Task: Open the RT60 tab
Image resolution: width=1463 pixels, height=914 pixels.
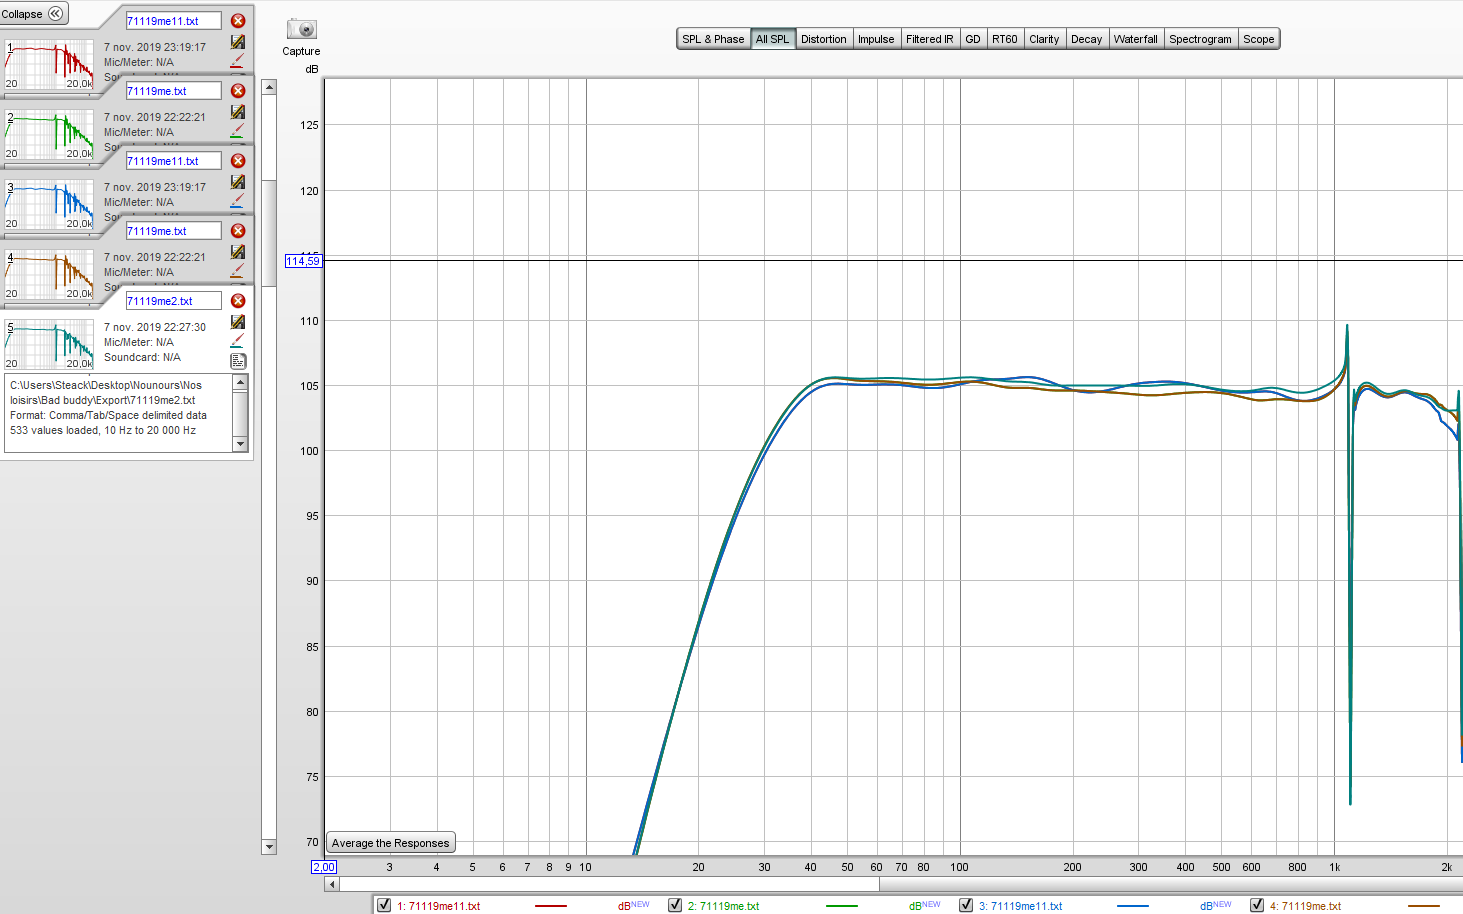Action: [x=1004, y=39]
